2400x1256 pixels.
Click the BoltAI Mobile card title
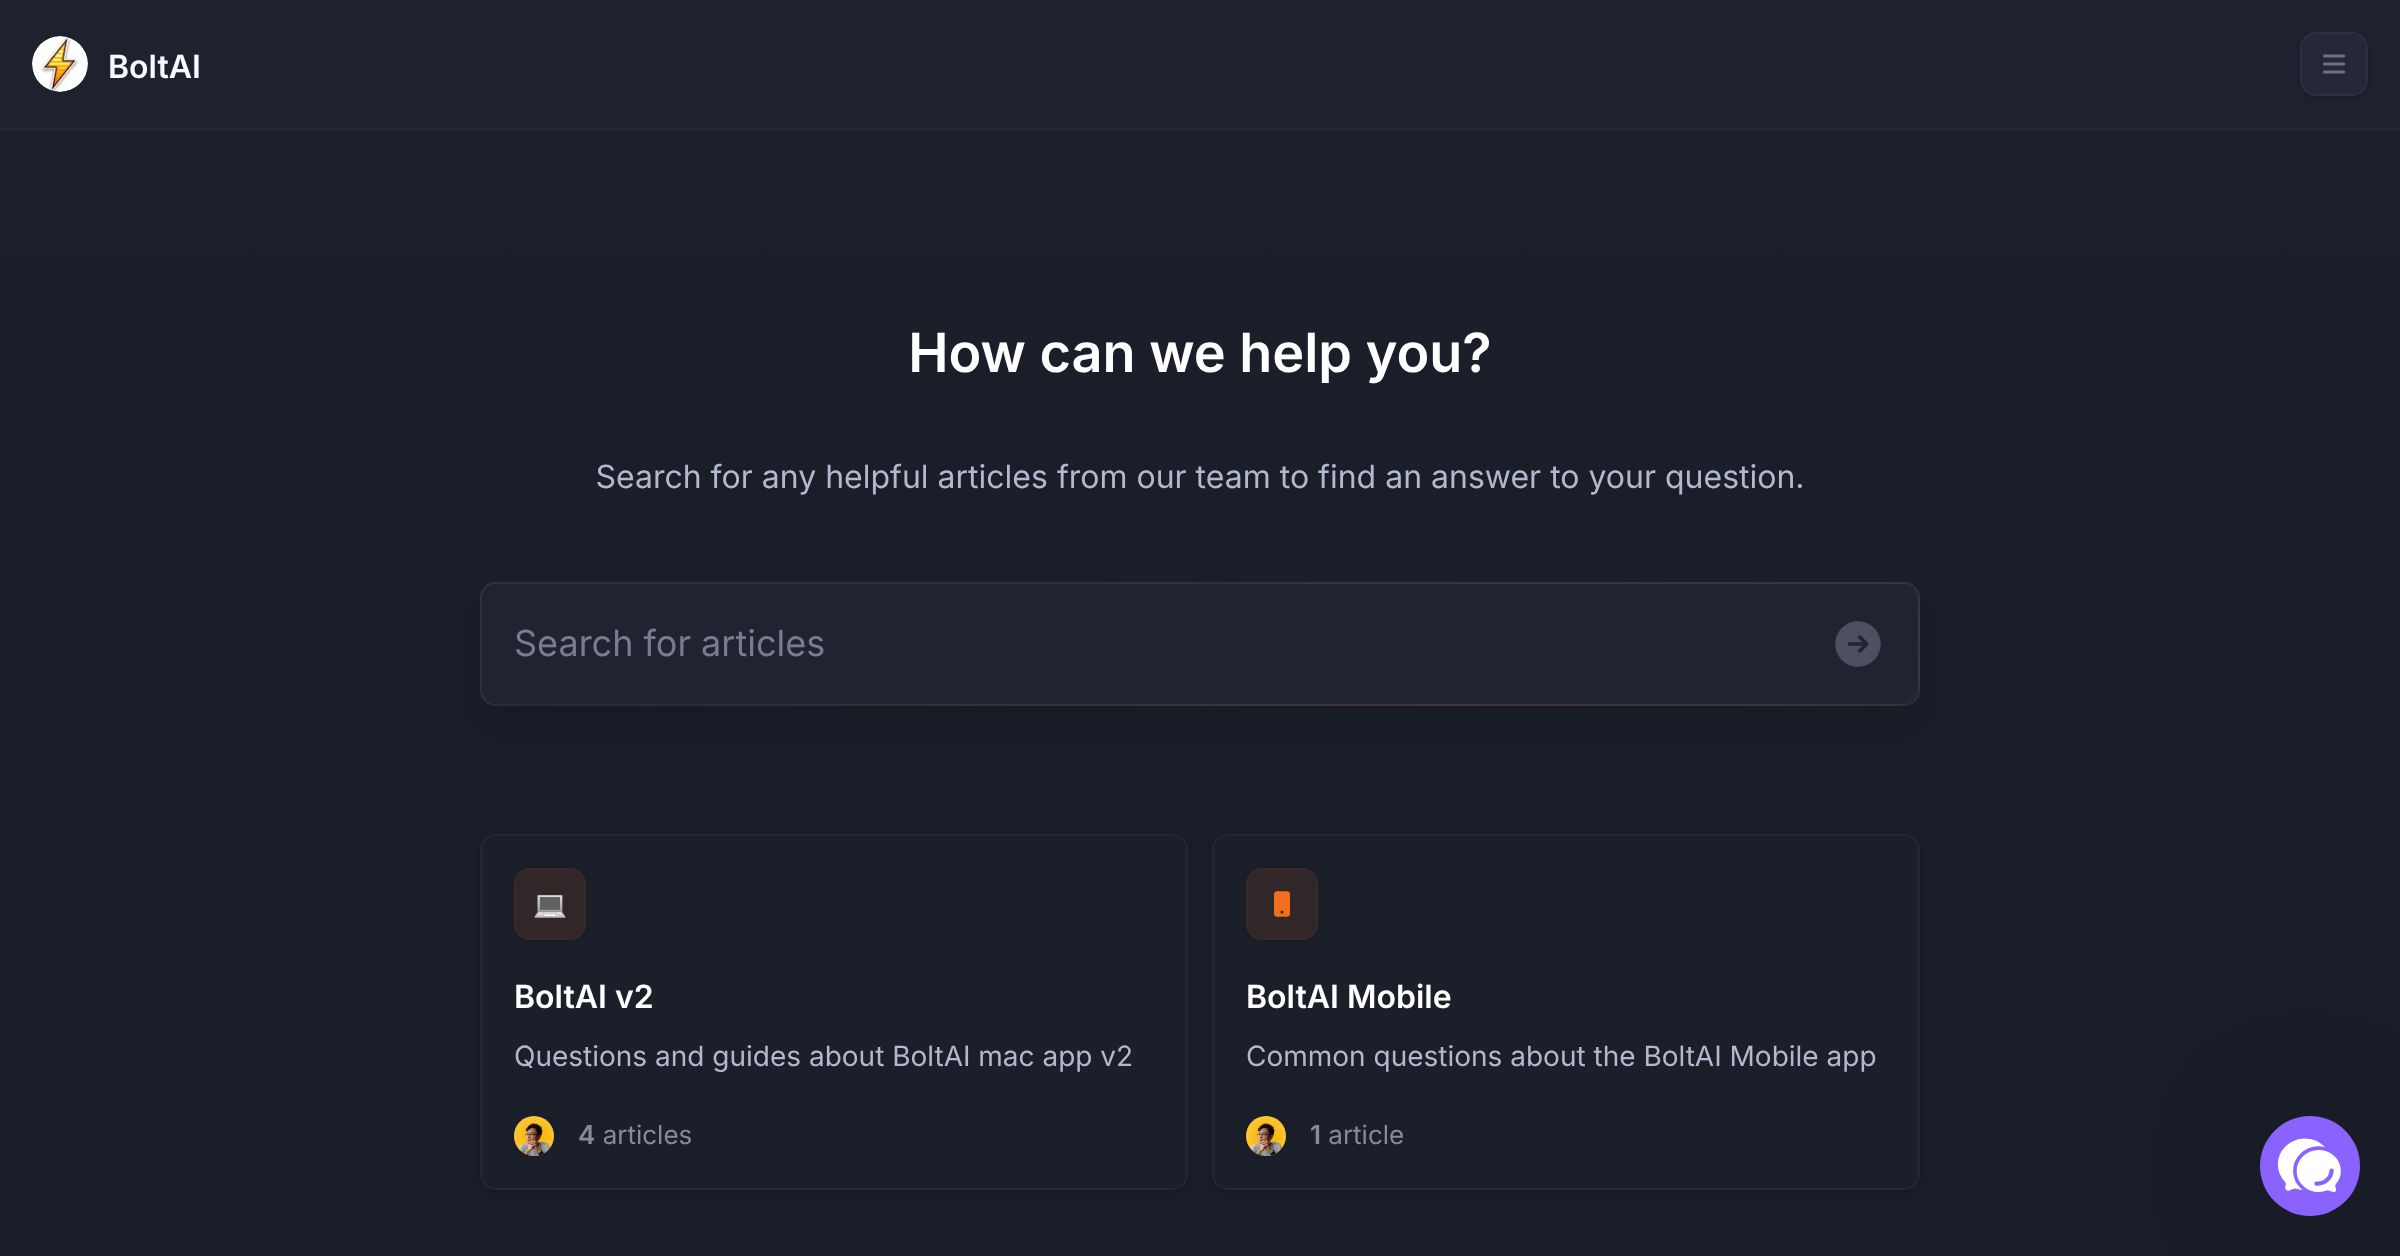coord(1349,996)
